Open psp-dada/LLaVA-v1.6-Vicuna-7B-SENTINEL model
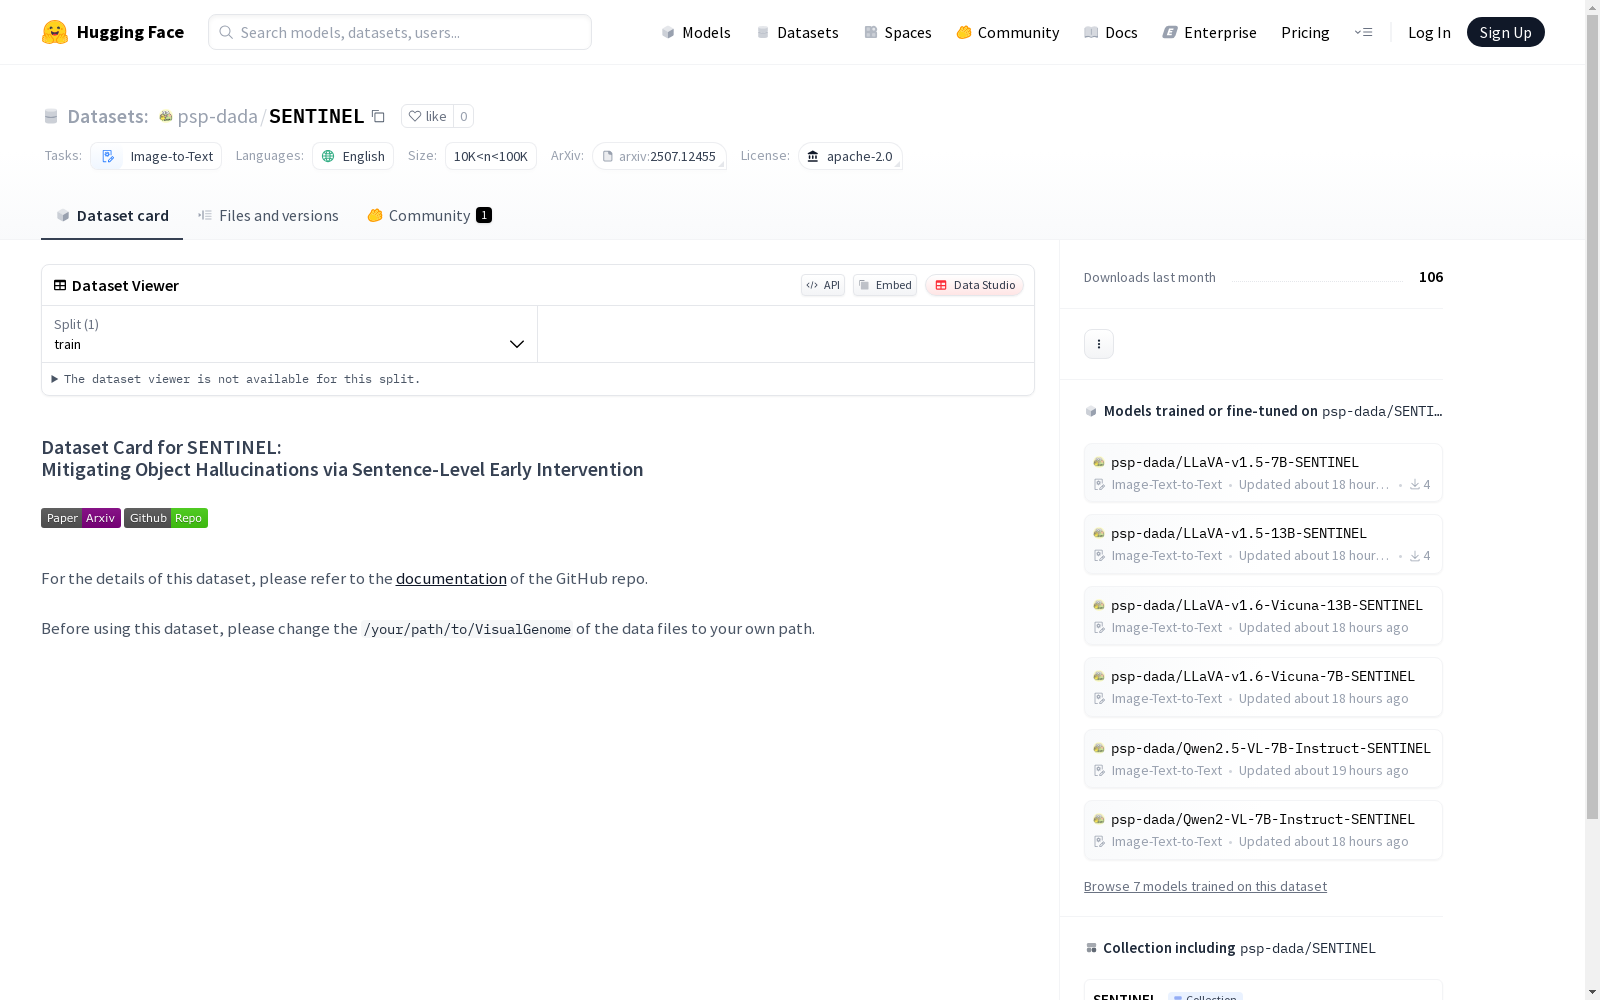Image resolution: width=1600 pixels, height=1000 pixels. (x=1263, y=687)
